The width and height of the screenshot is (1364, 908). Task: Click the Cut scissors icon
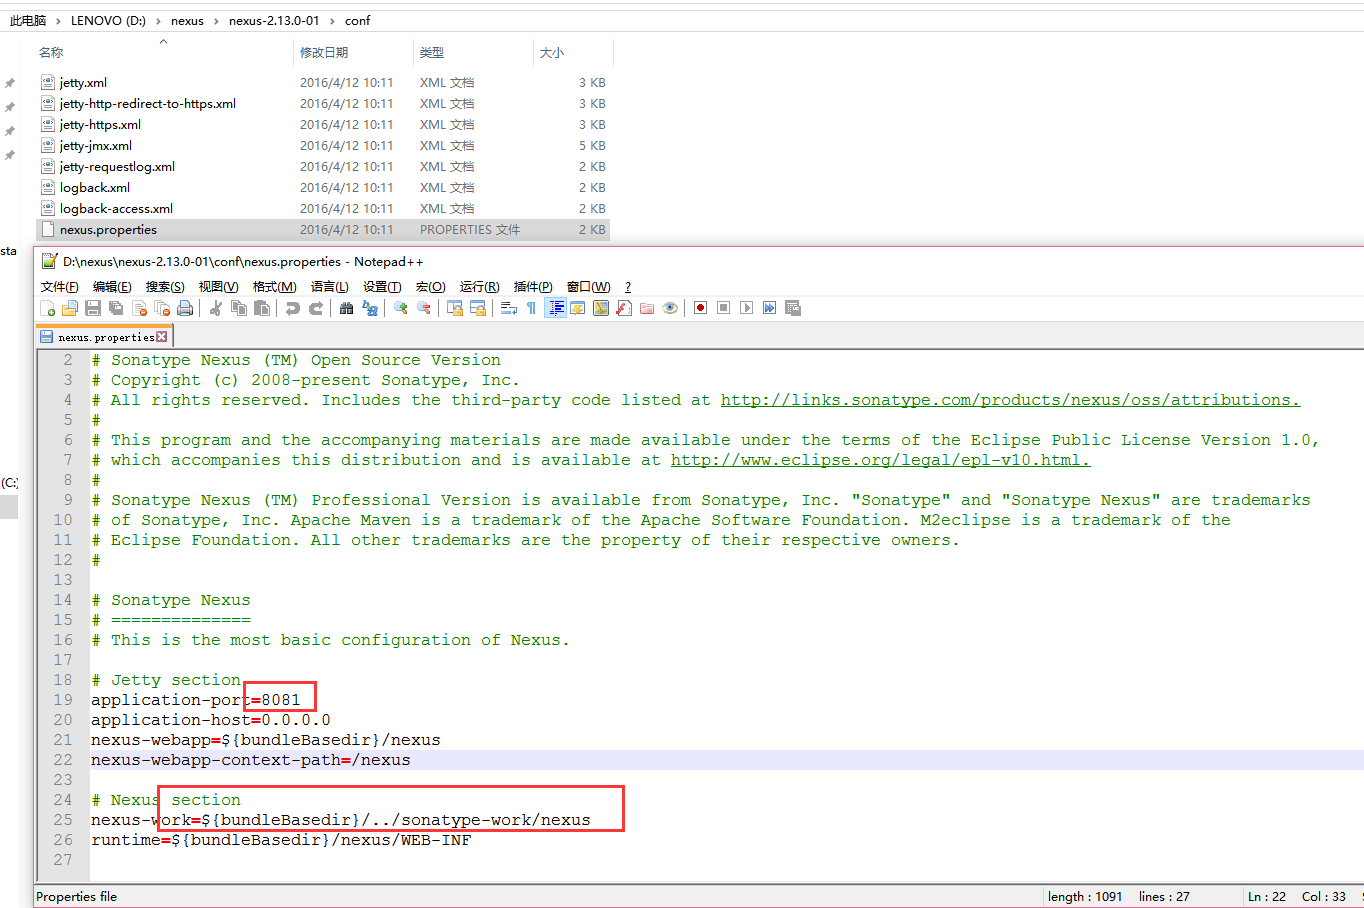click(x=216, y=308)
